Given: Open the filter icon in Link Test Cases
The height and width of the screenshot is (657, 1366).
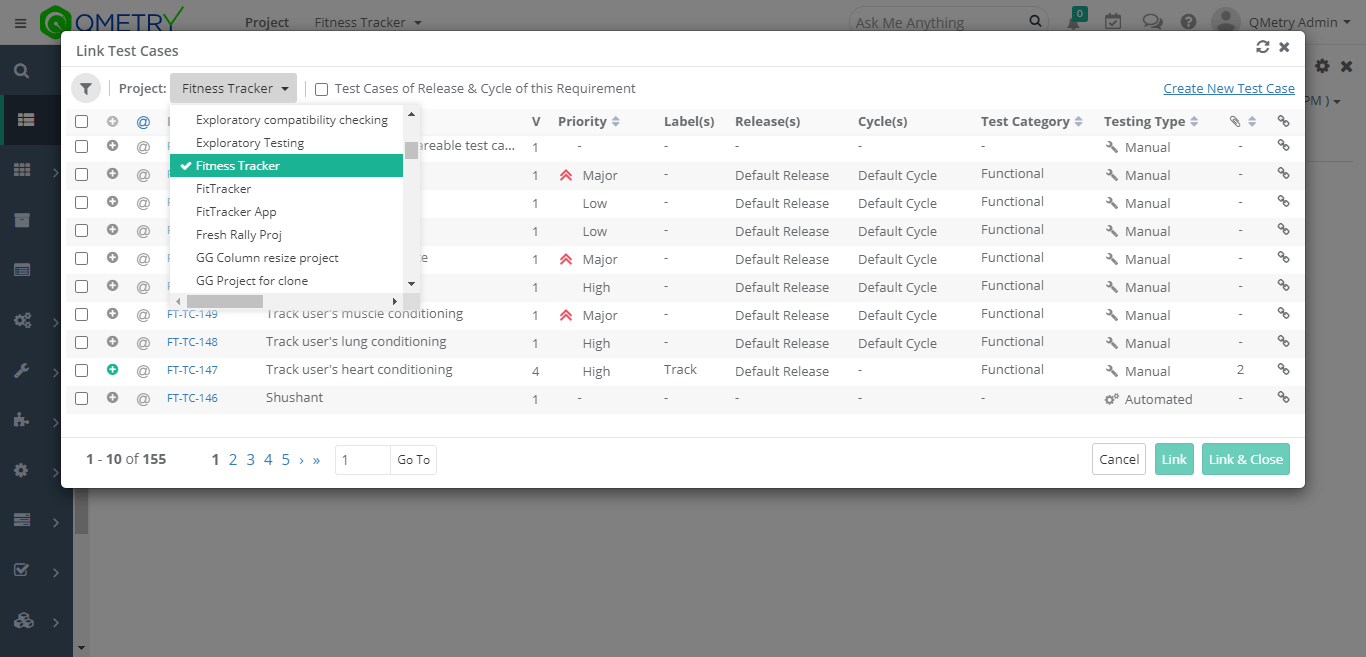Looking at the screenshot, I should pos(86,88).
